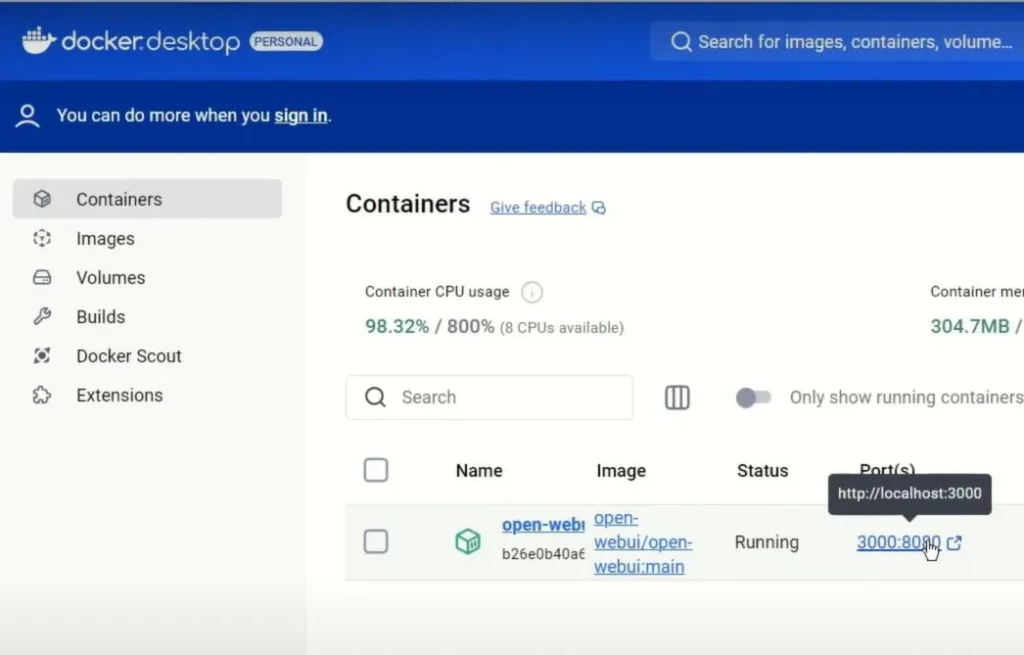Click the search magnifier icon in the header

[681, 42]
